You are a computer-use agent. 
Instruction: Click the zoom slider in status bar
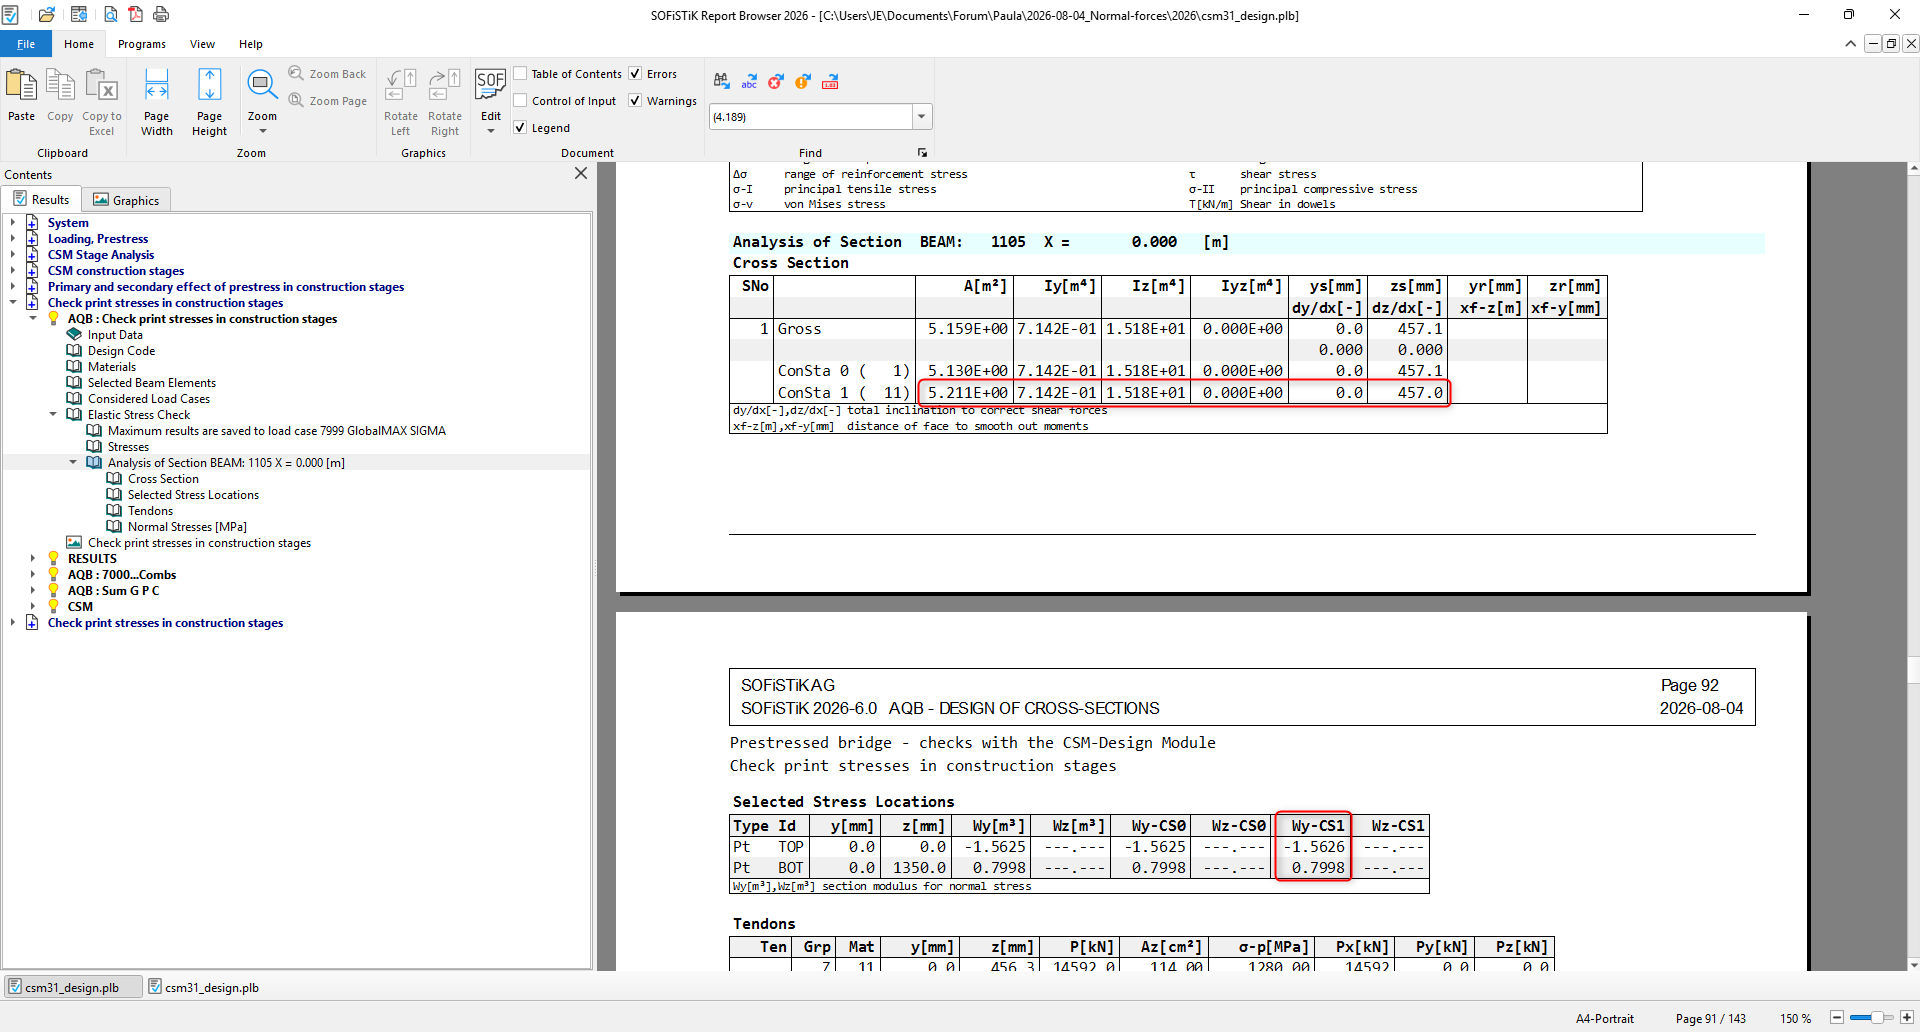(x=1871, y=1018)
